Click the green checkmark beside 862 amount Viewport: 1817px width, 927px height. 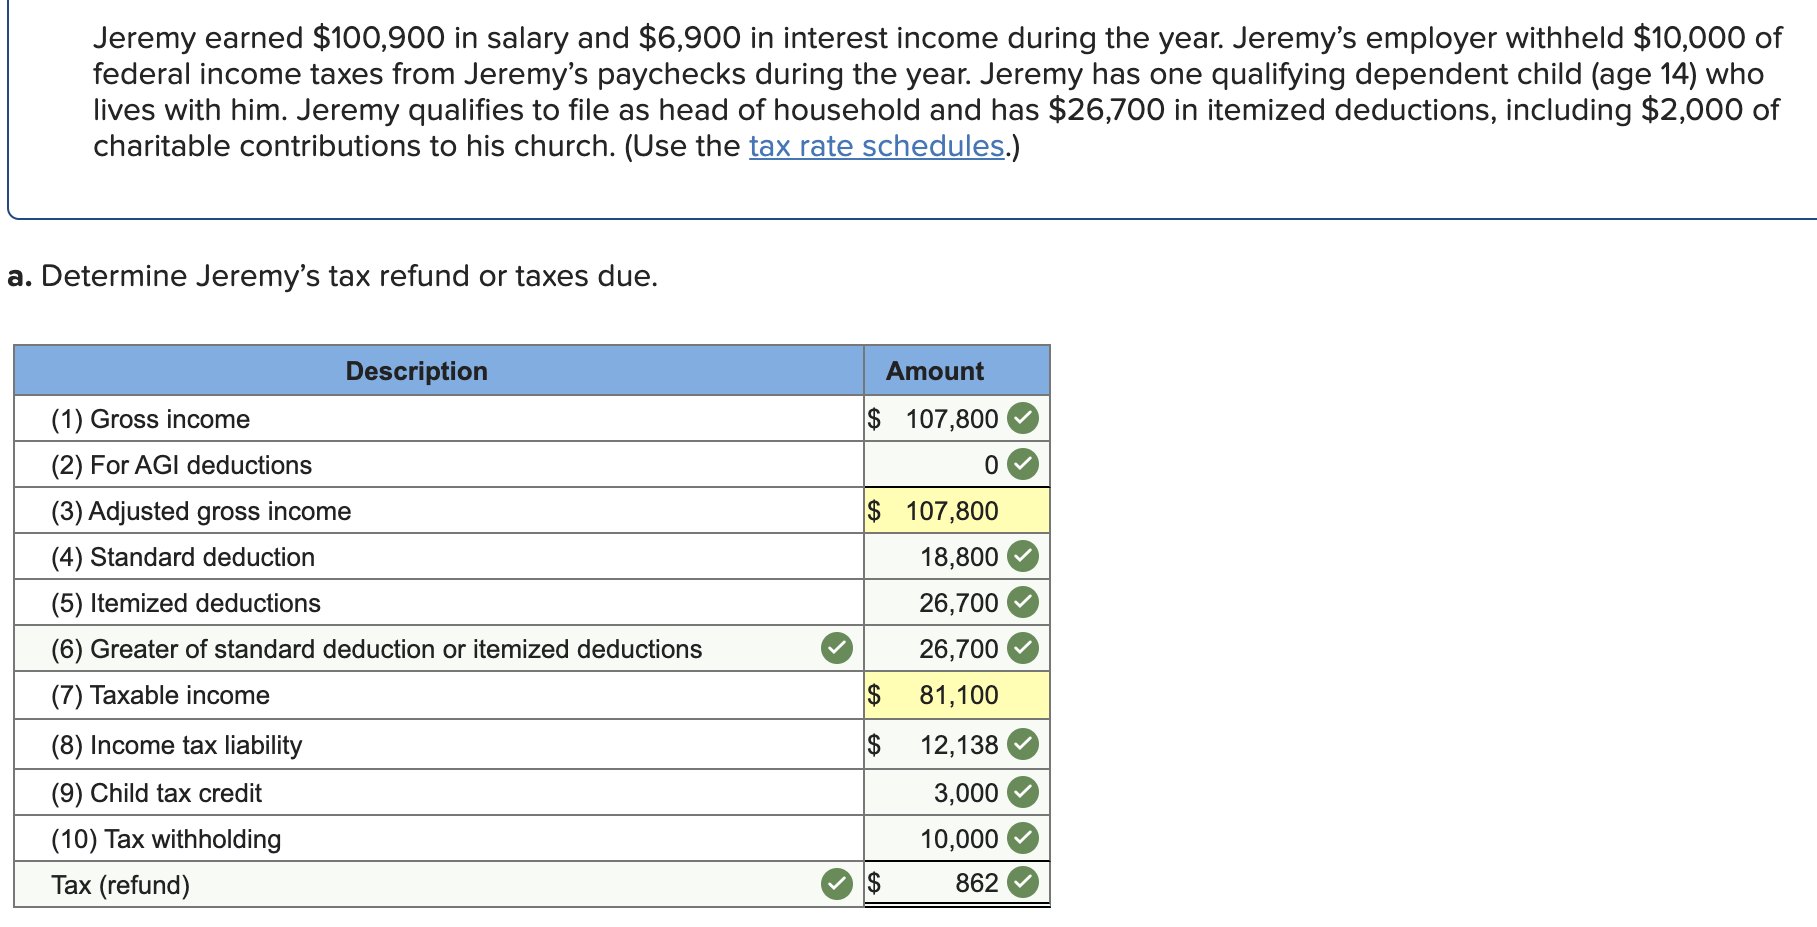point(1023,882)
